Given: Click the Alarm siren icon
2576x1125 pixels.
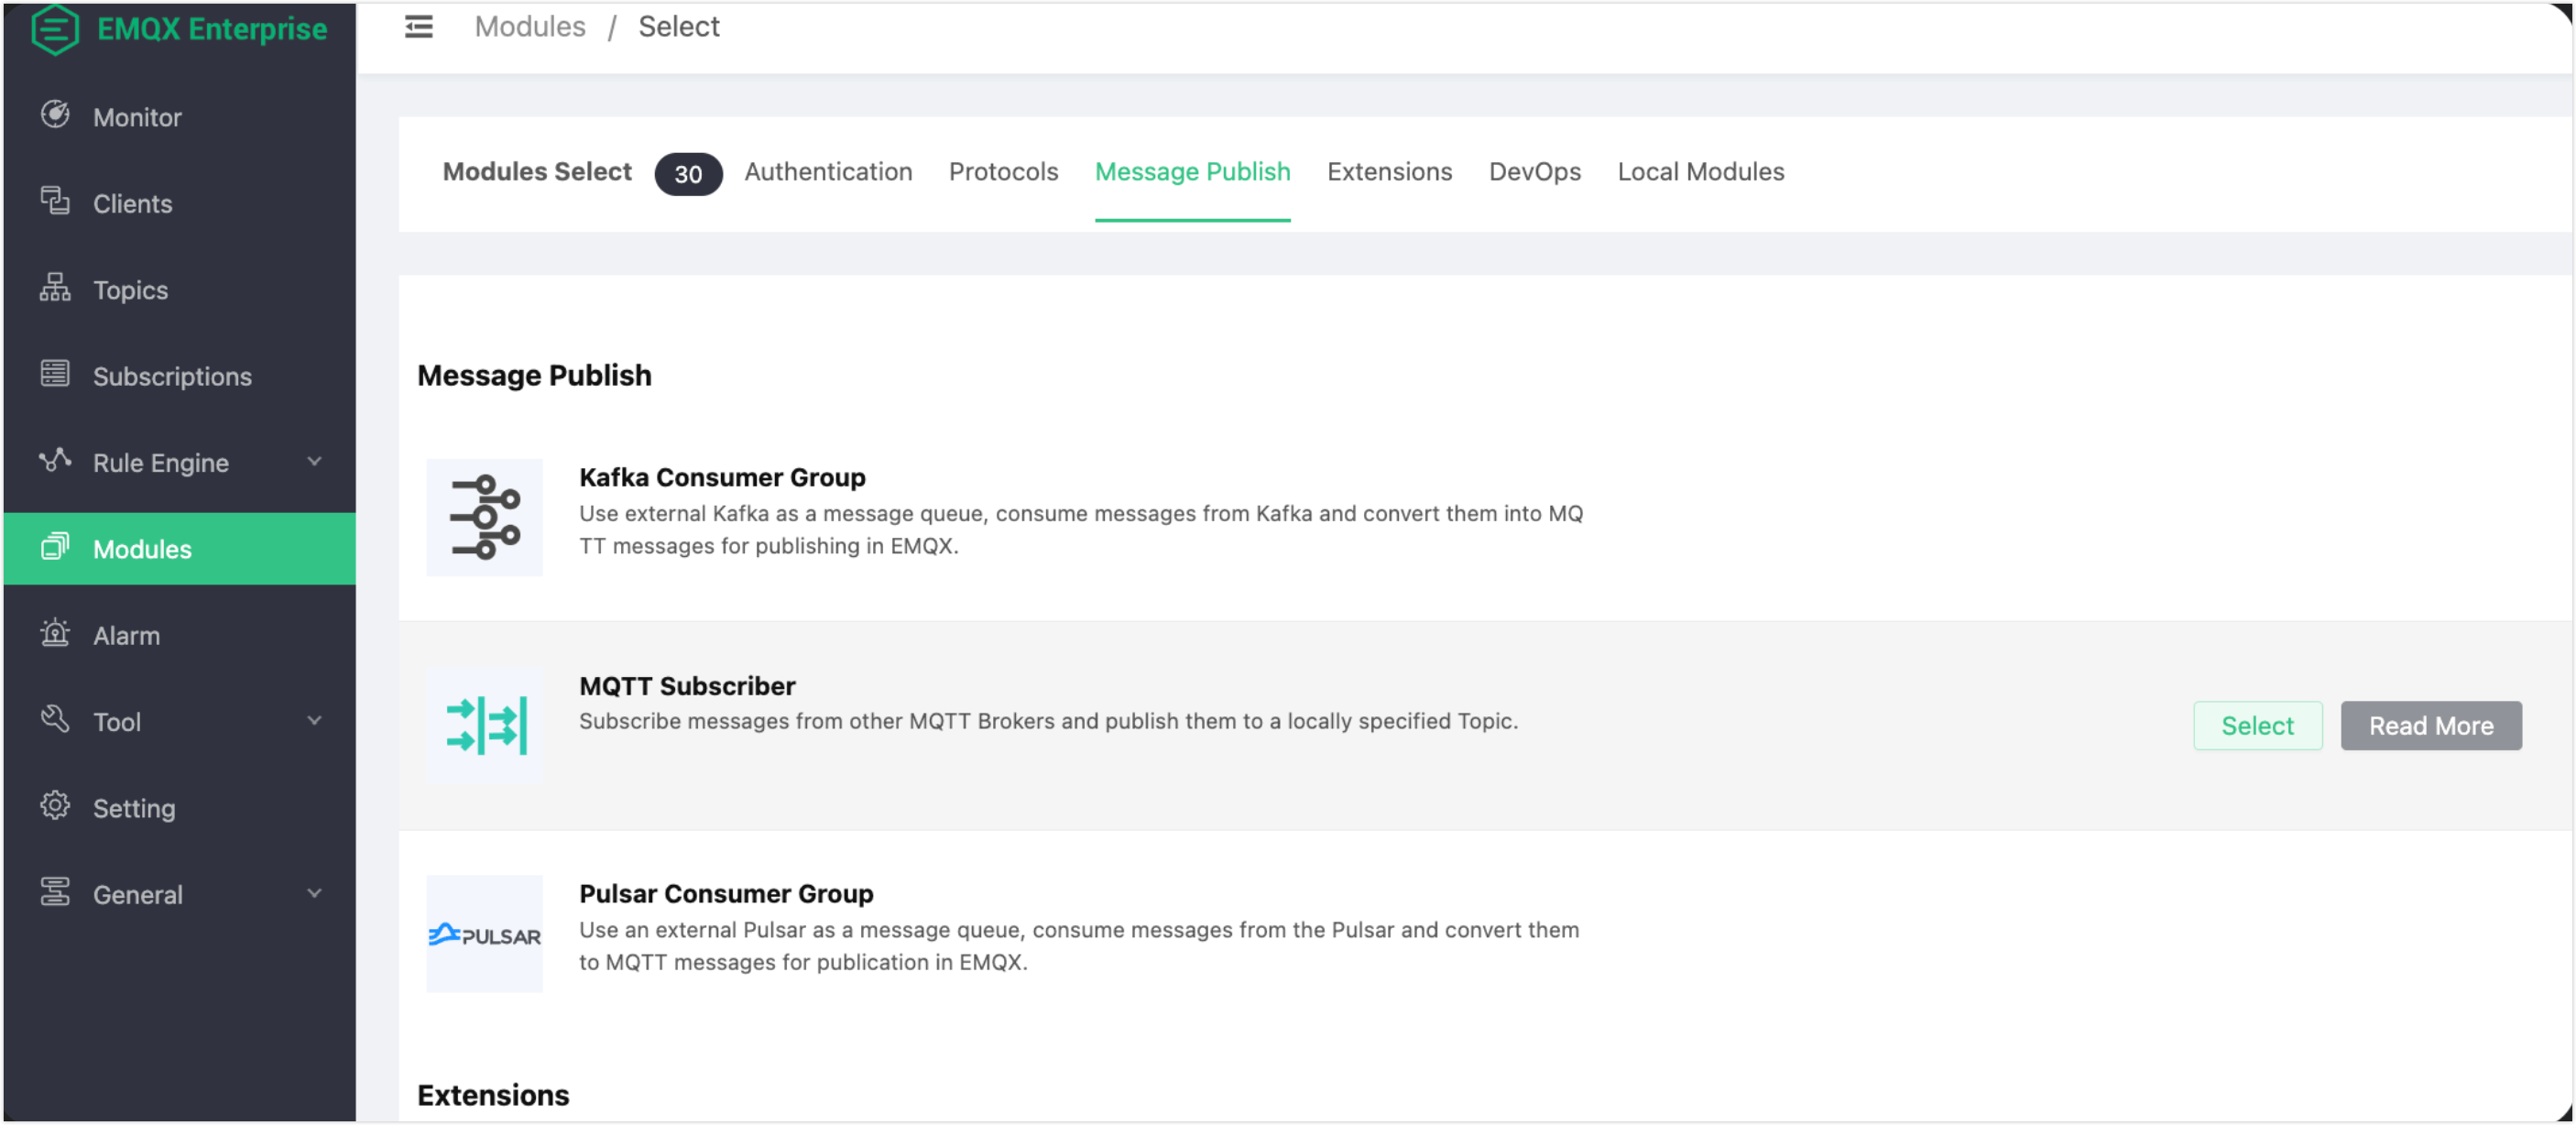Looking at the screenshot, I should coord(55,634).
